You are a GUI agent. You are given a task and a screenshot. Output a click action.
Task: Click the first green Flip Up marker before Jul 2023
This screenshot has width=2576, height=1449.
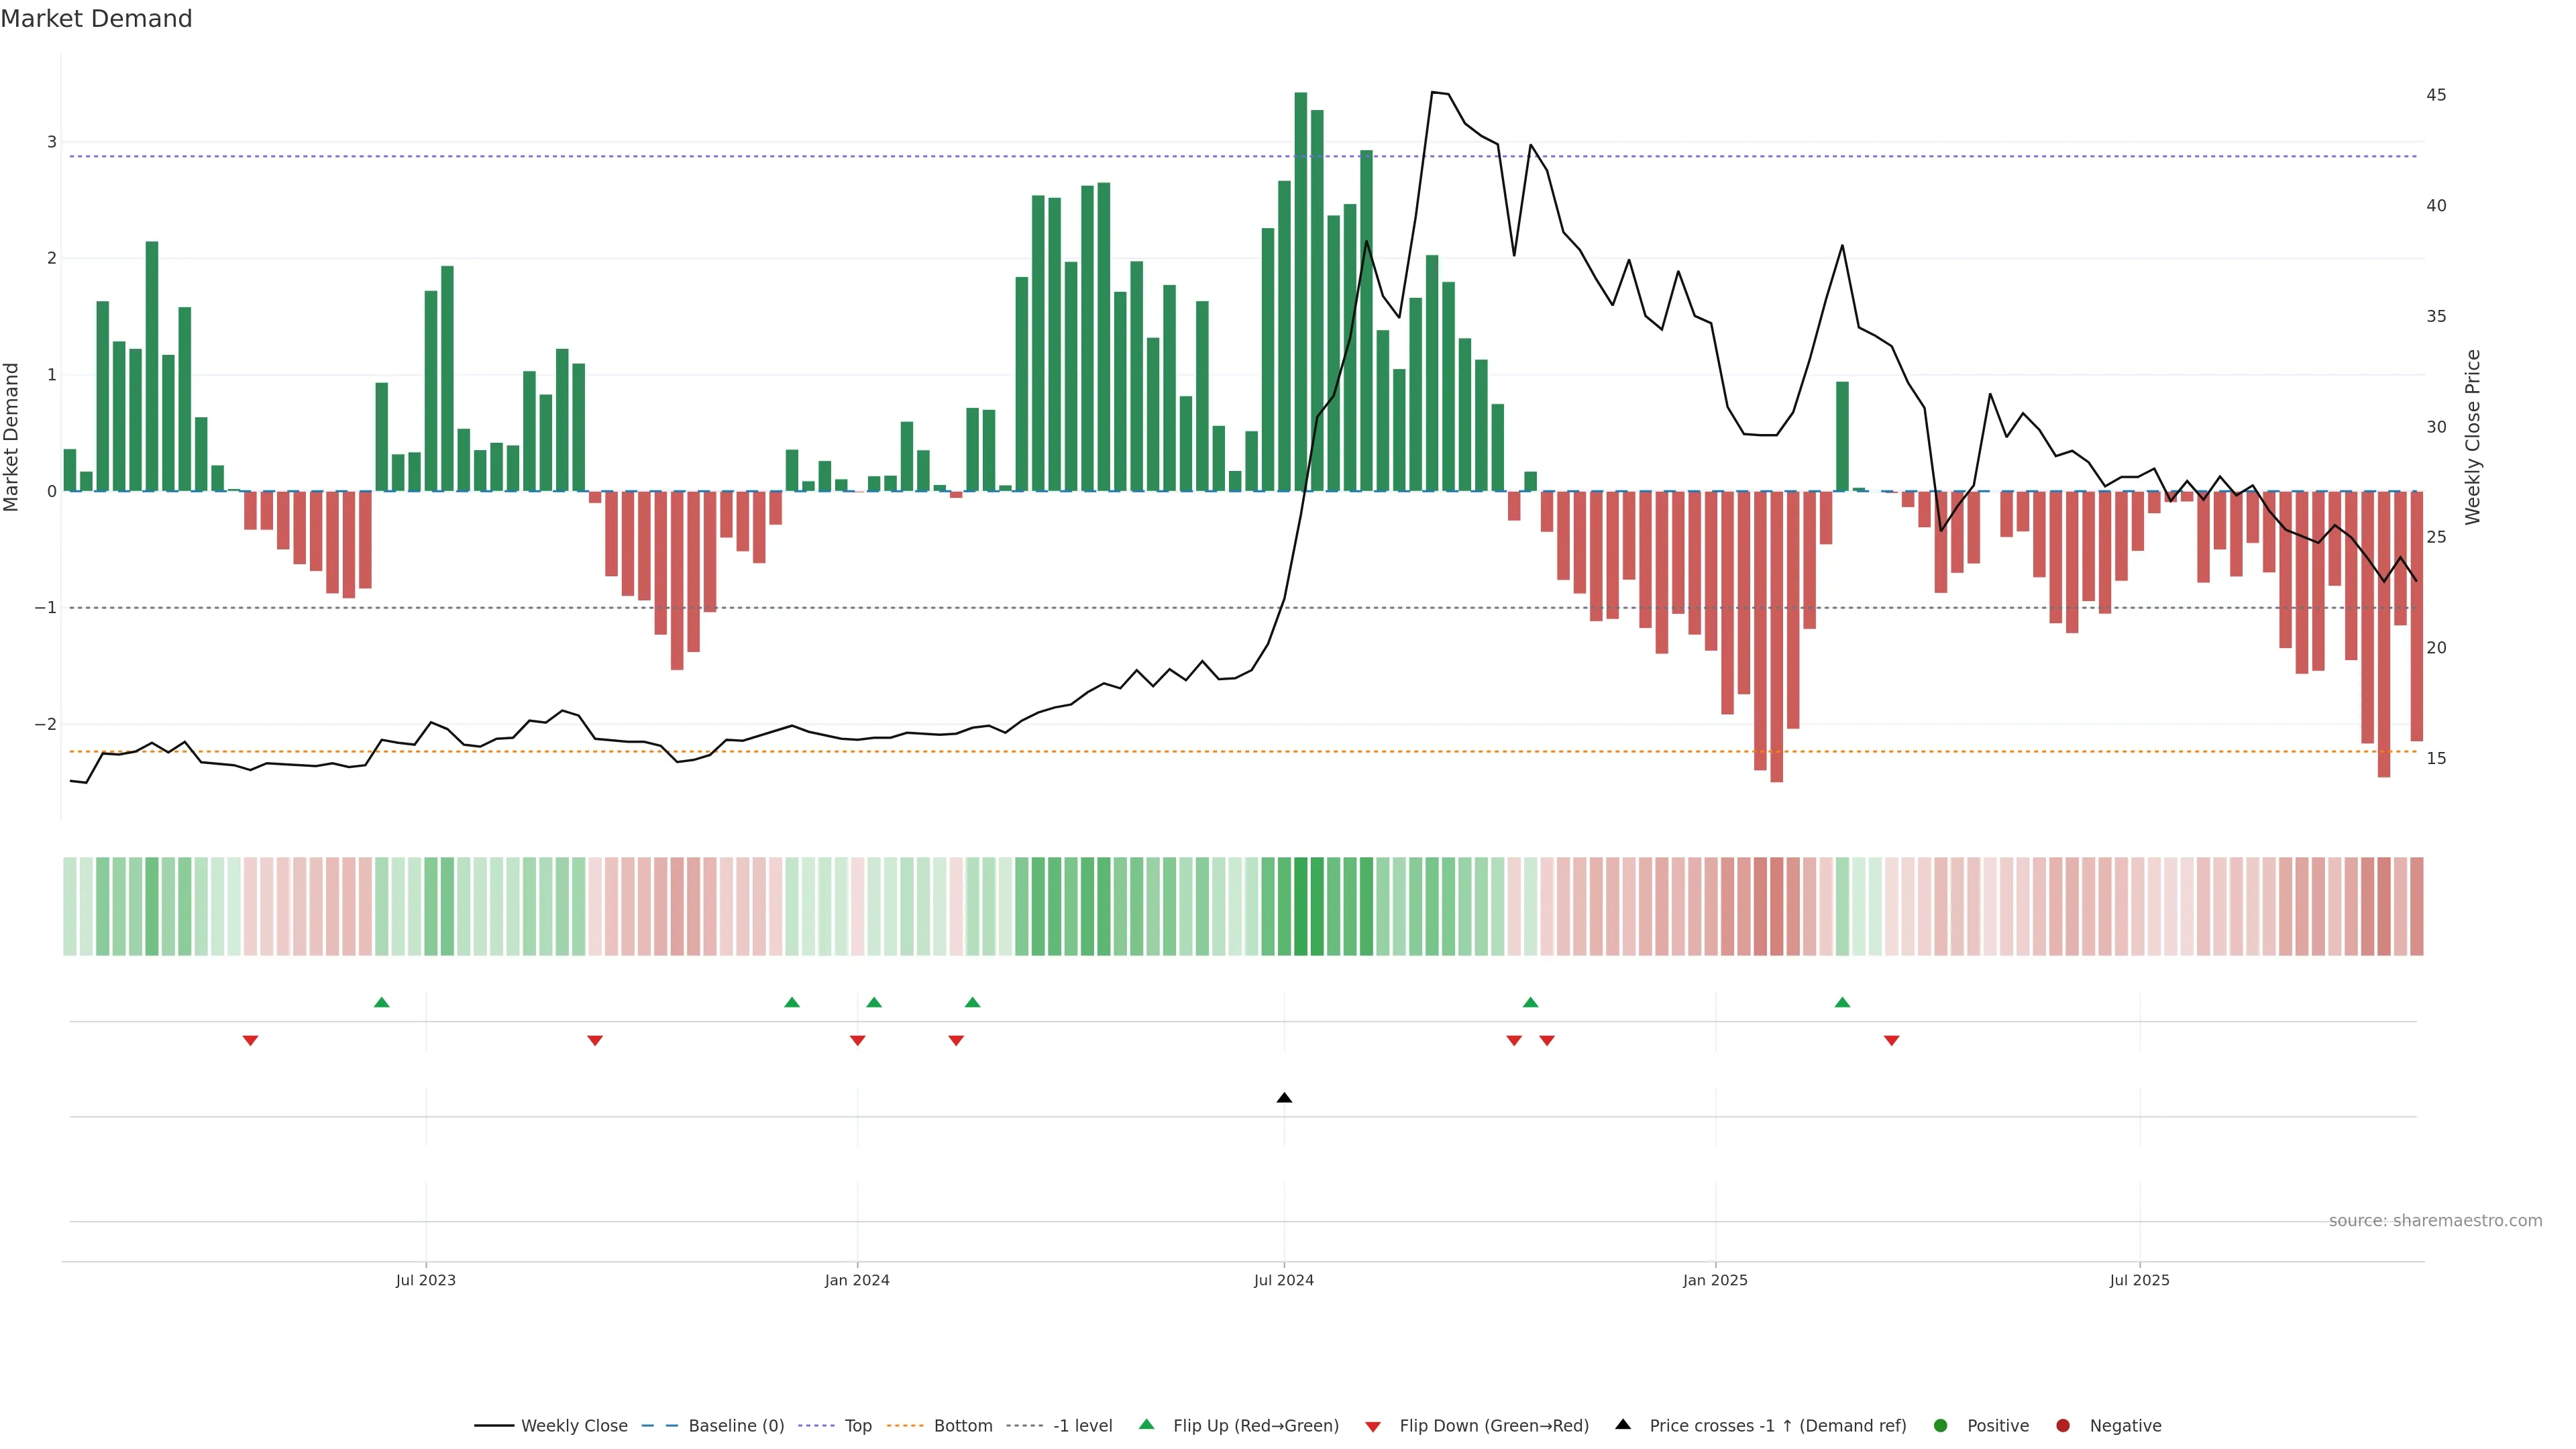click(x=381, y=1002)
